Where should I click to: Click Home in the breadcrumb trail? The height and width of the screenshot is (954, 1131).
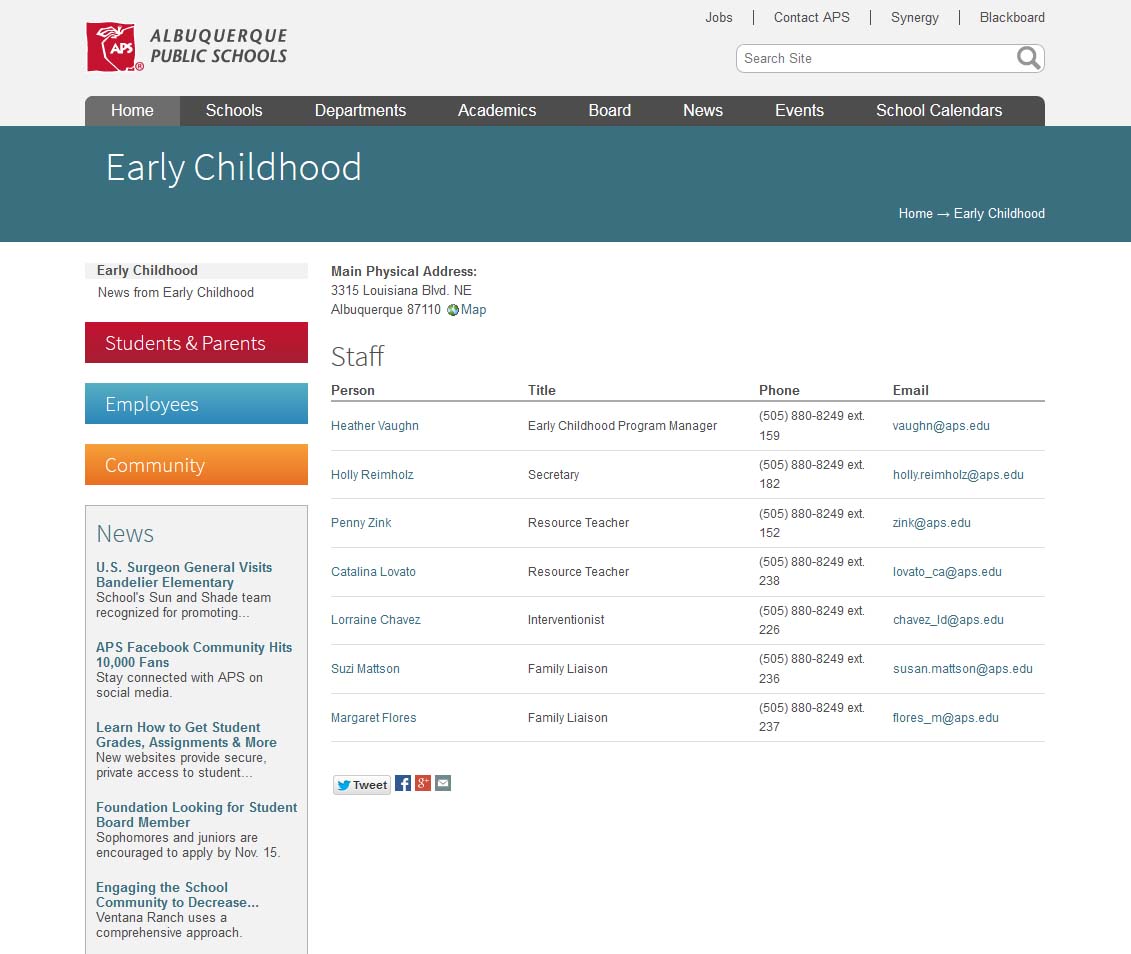915,213
